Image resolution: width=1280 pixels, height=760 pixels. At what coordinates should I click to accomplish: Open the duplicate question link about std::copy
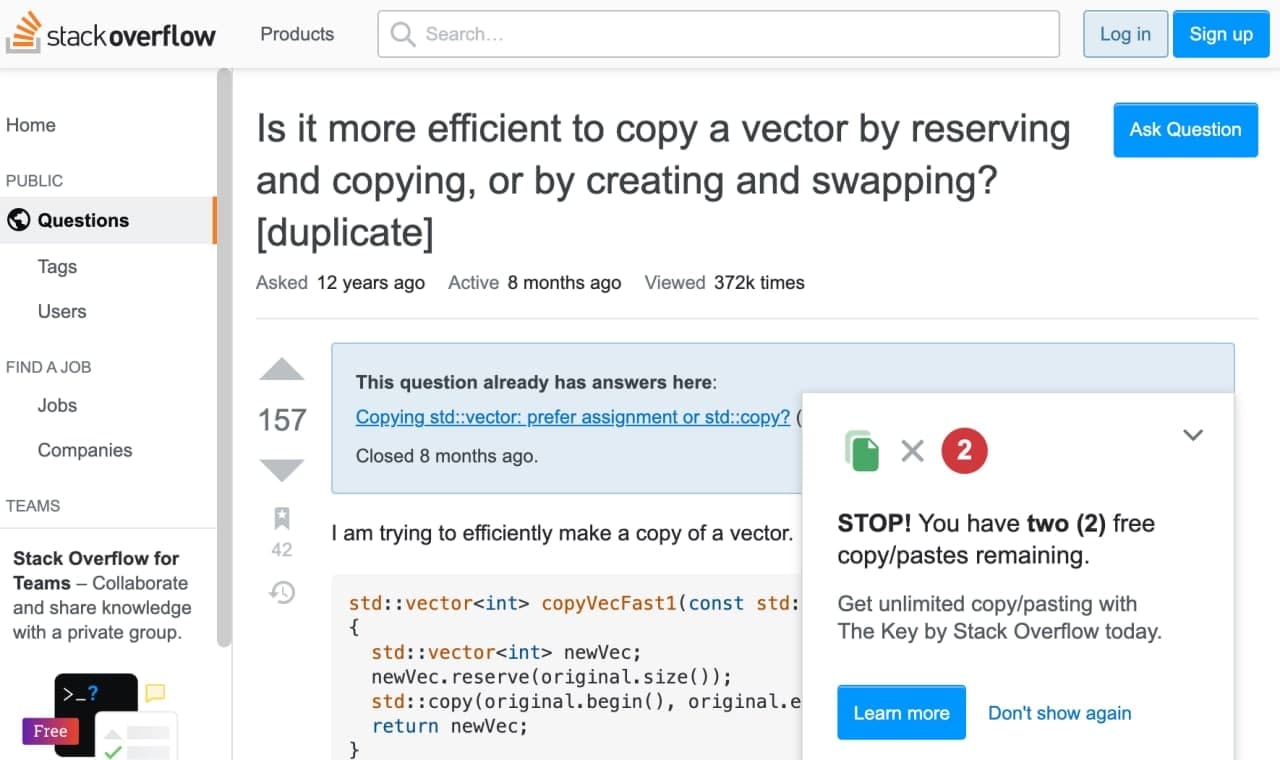(x=573, y=417)
